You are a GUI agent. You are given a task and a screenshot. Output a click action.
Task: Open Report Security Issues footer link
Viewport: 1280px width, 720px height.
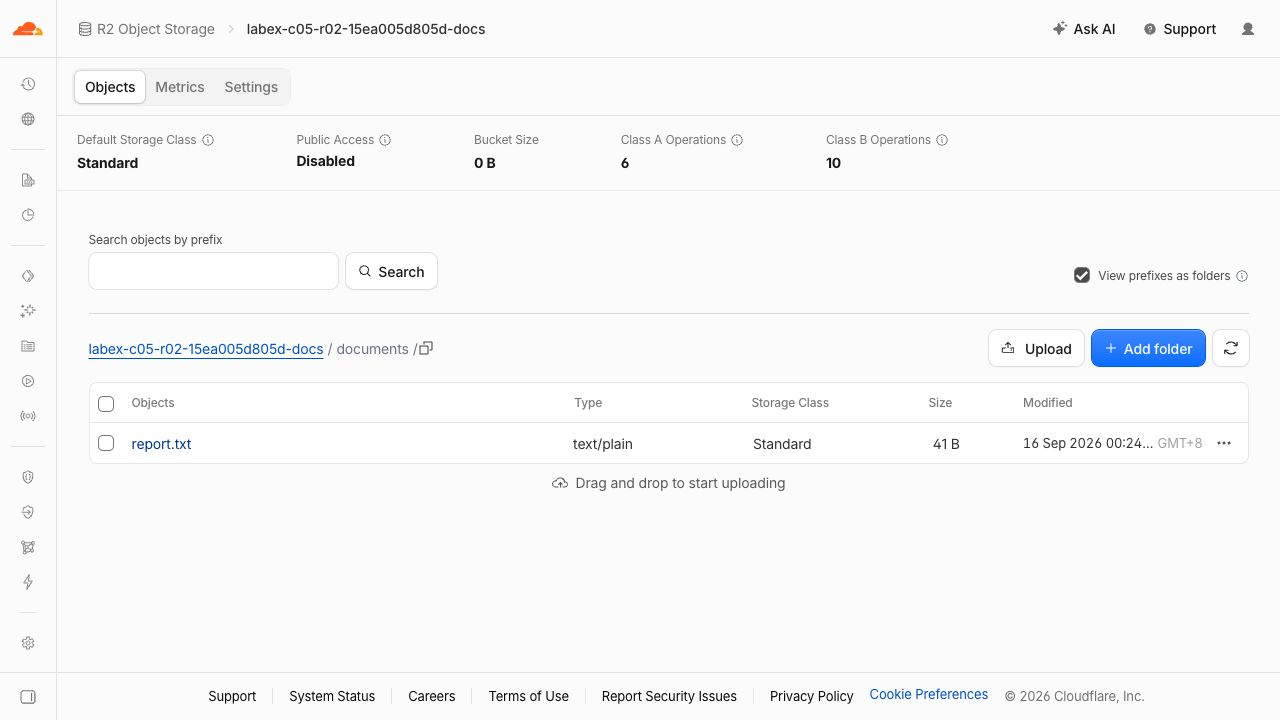coord(669,696)
